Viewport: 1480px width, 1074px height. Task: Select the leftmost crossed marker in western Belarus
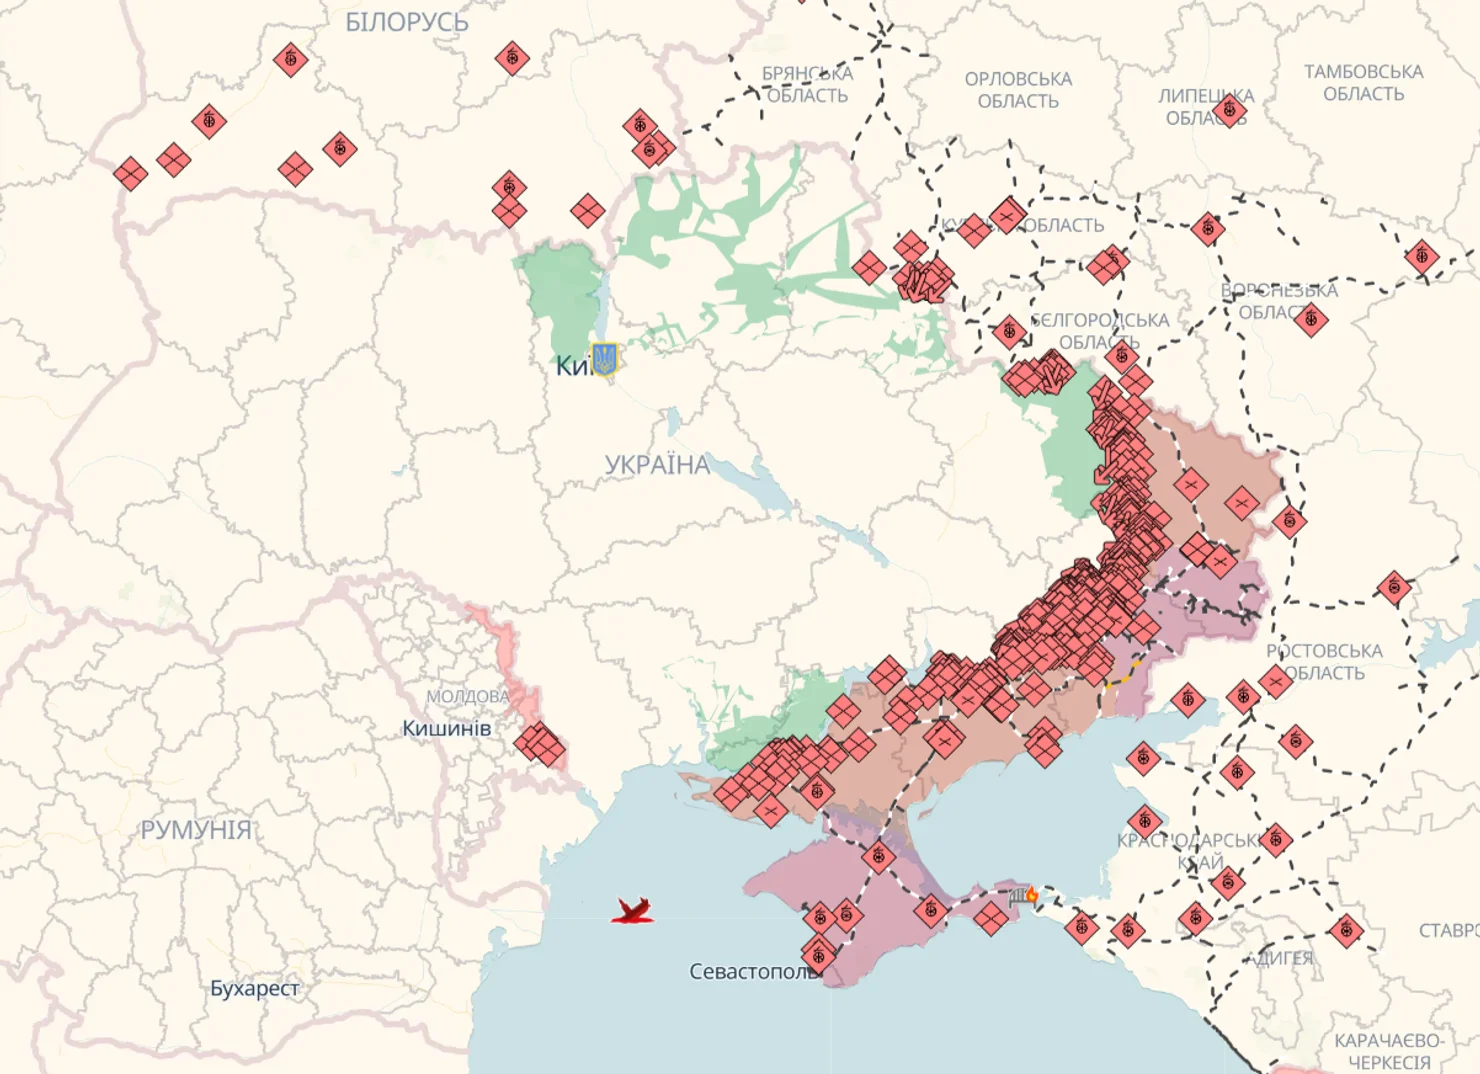[130, 174]
